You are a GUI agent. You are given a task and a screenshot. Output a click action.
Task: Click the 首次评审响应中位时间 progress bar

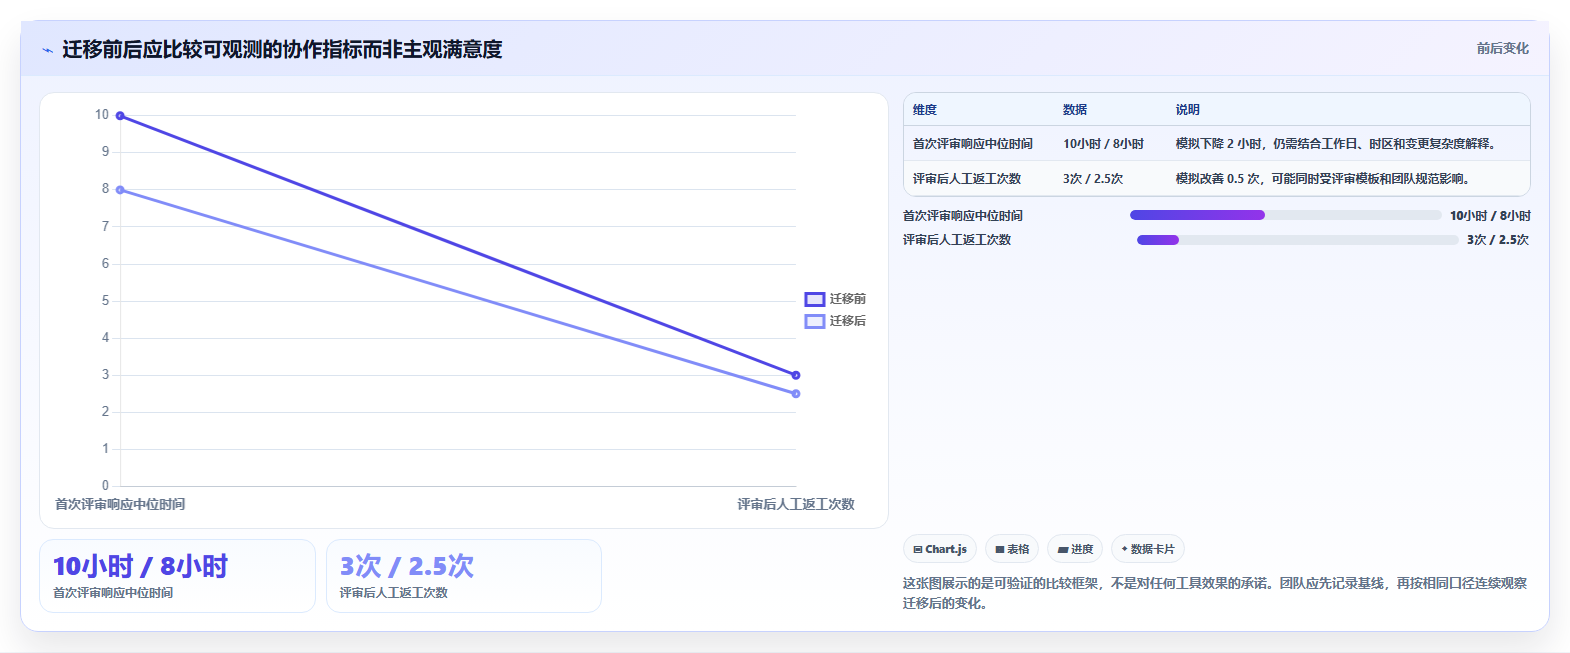coord(1286,215)
